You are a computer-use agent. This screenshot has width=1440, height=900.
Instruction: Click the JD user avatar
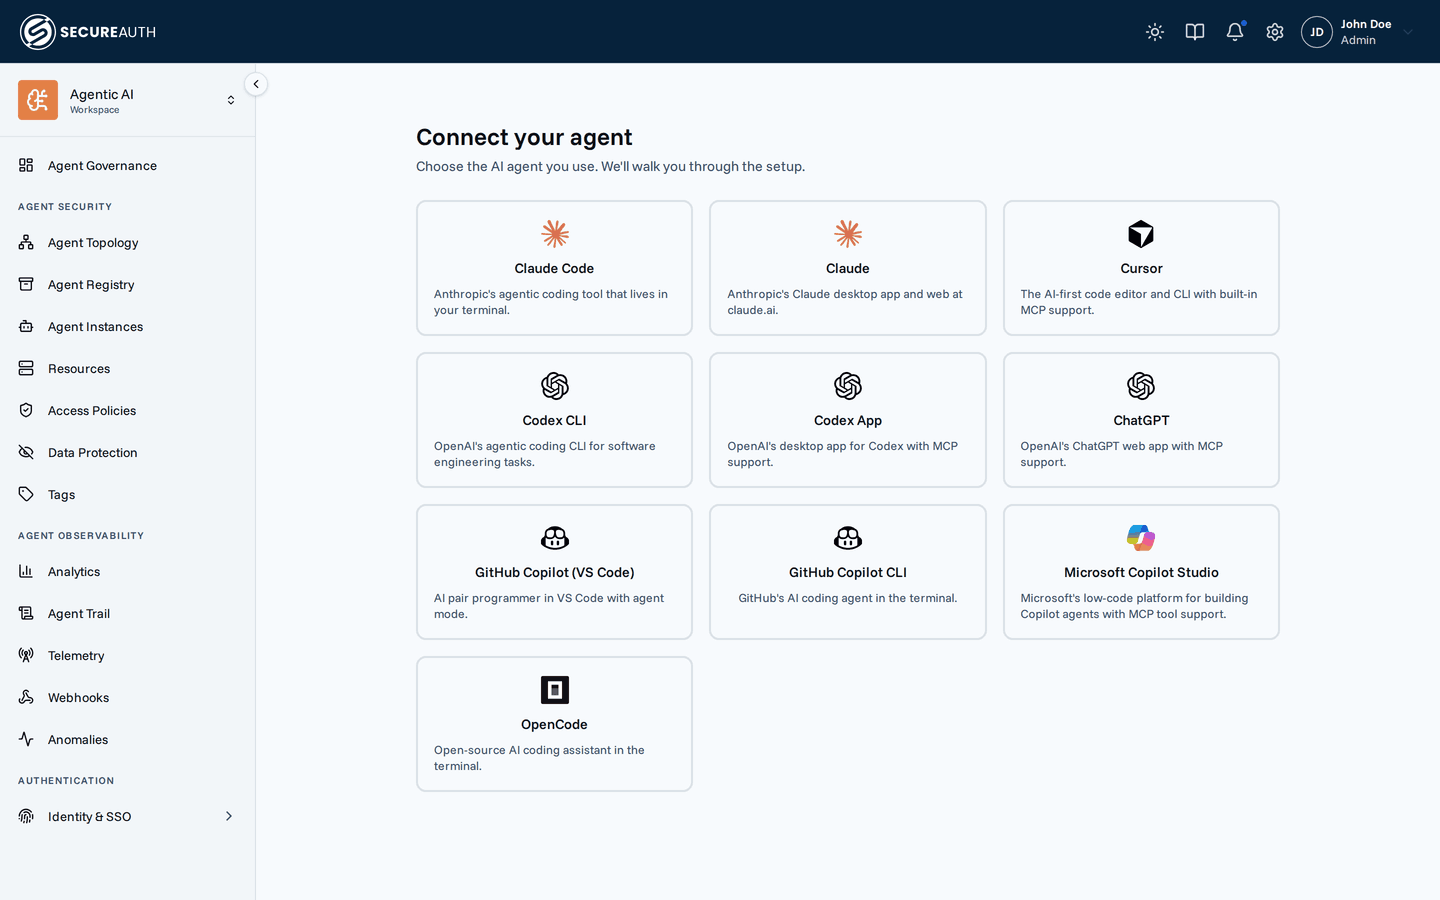[x=1317, y=32]
